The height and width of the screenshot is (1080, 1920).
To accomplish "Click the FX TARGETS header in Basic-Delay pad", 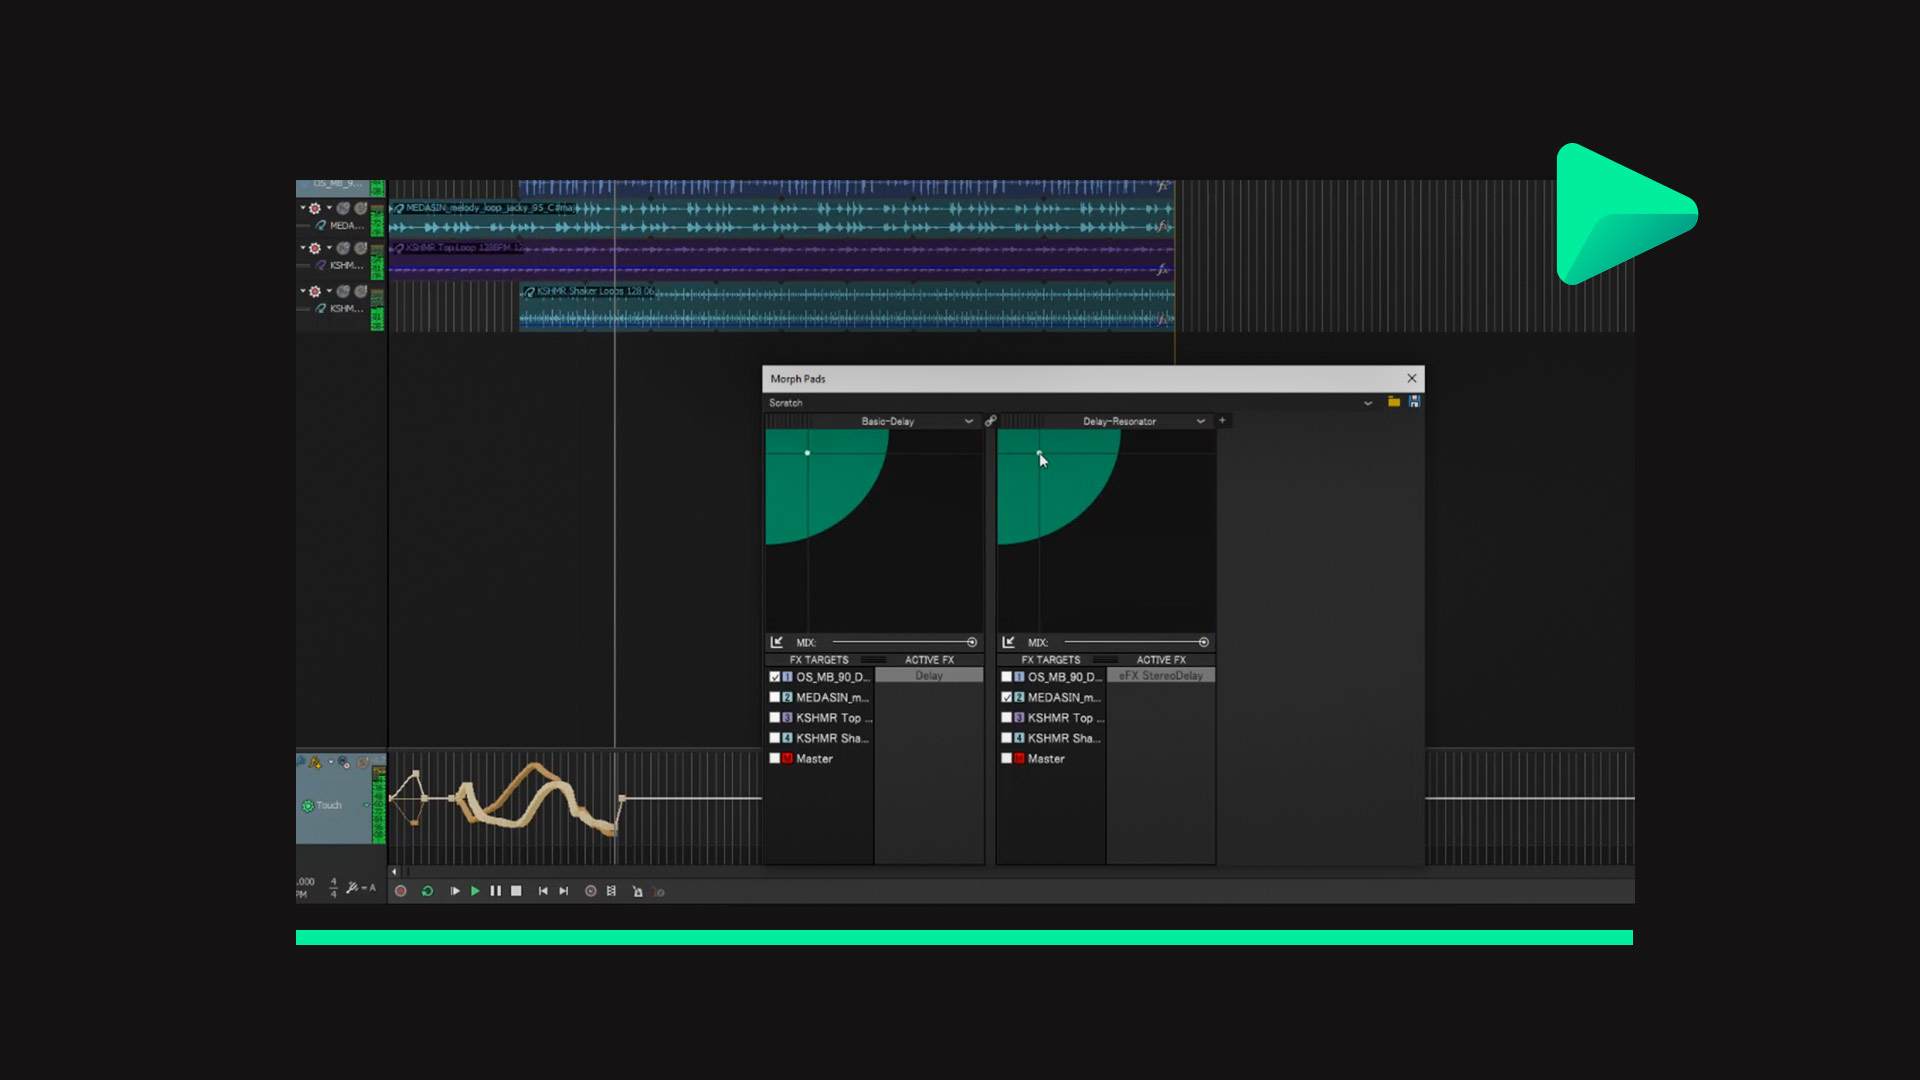I will click(819, 660).
